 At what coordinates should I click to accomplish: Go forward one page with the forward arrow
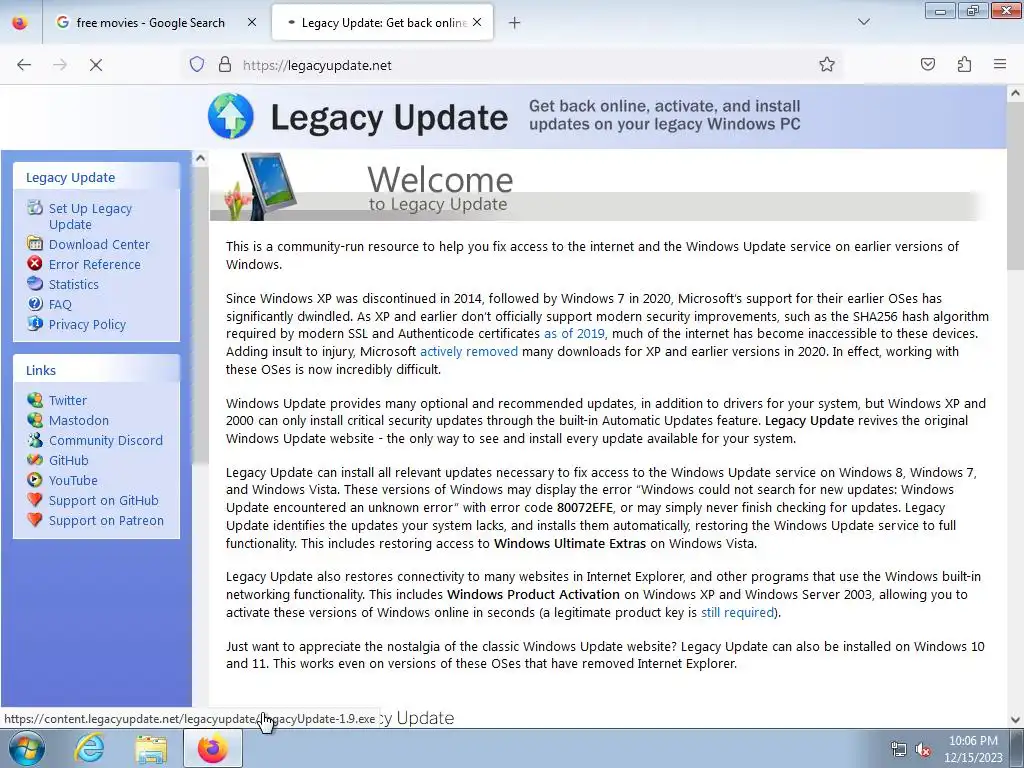pos(60,65)
